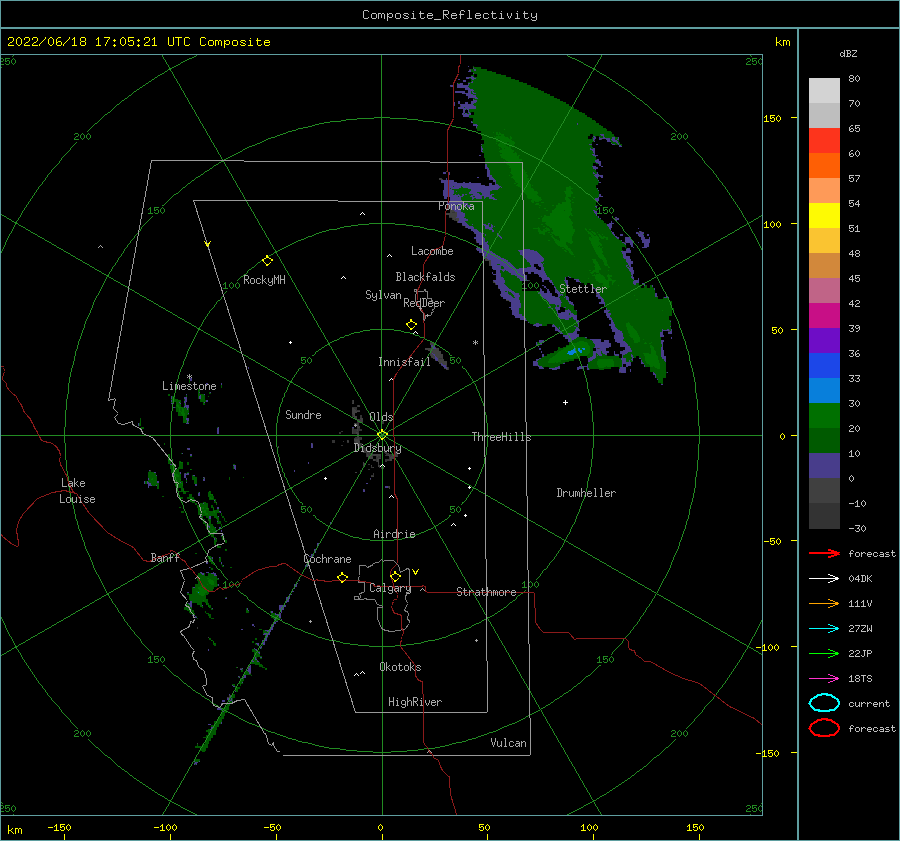900x841 pixels.
Task: Click the Banff label
Action: click(x=165, y=558)
